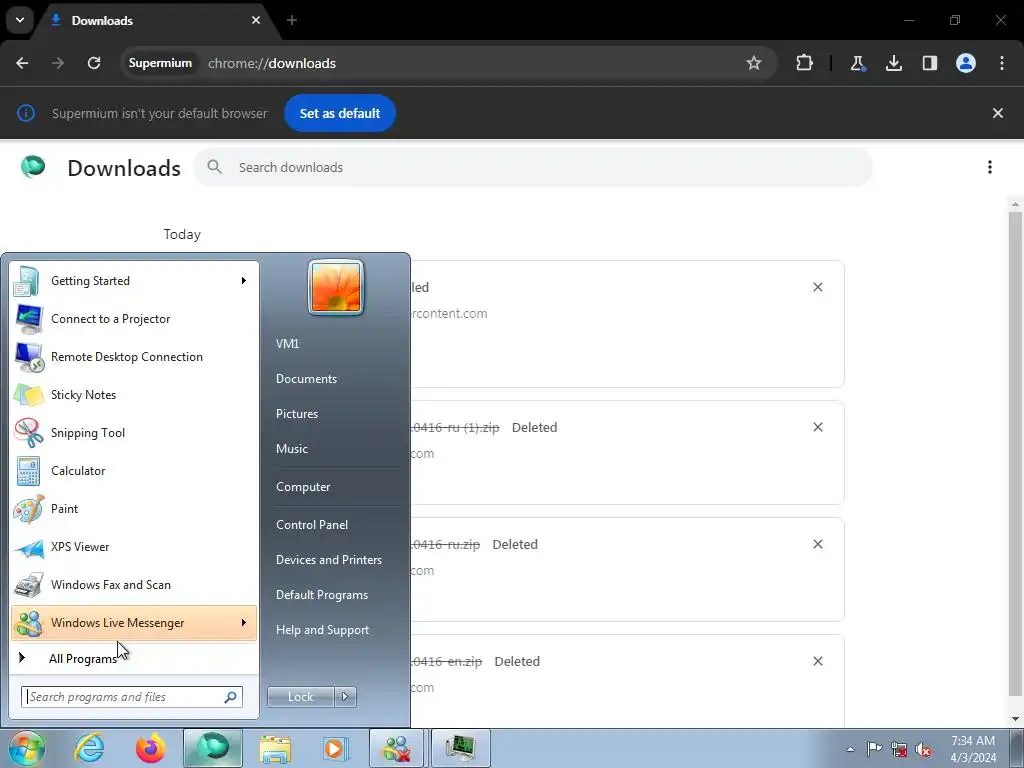Viewport: 1024px width, 768px height.
Task: Click the user account flower picture
Action: coord(336,287)
